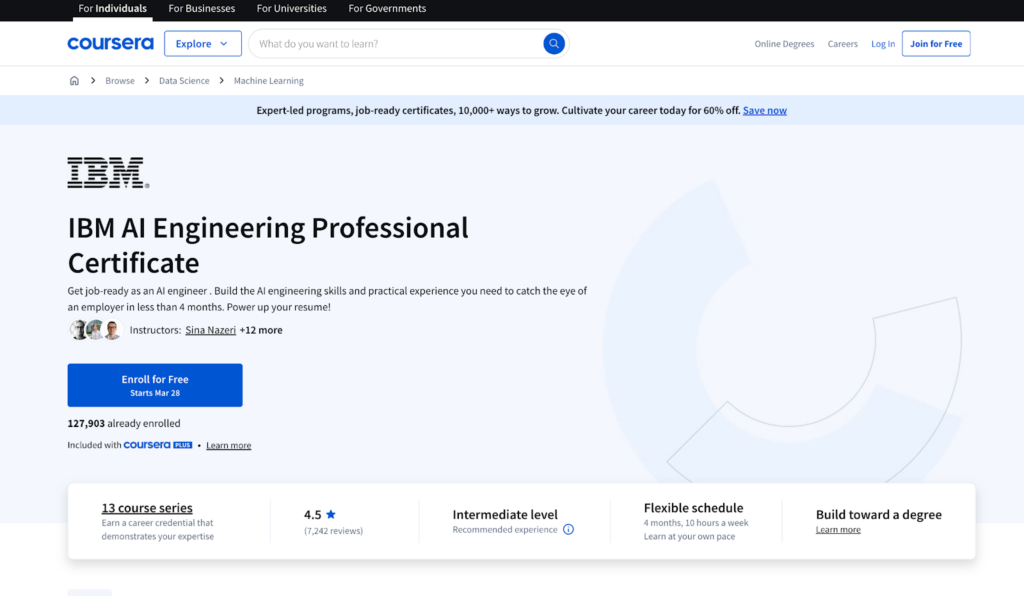Show the +12 more instructors

(261, 330)
